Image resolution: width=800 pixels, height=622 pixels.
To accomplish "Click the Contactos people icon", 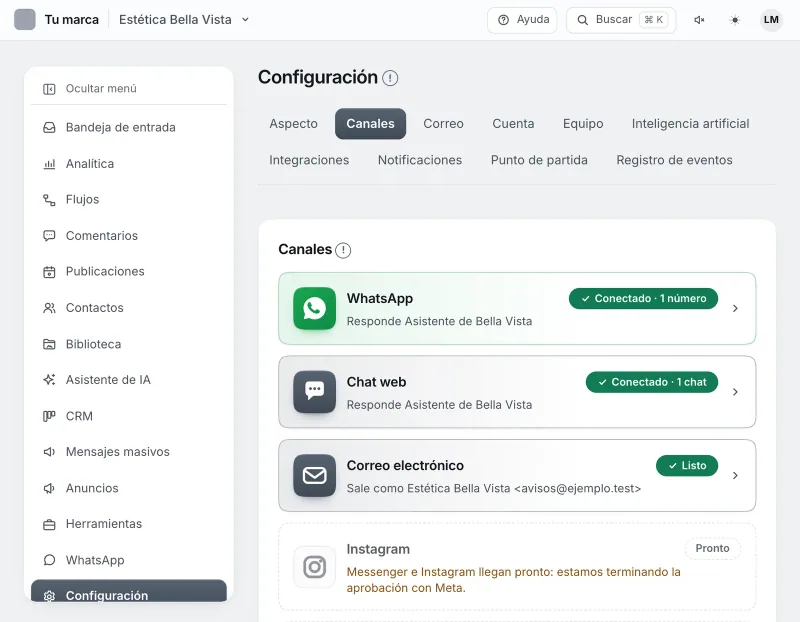I will click(49, 308).
